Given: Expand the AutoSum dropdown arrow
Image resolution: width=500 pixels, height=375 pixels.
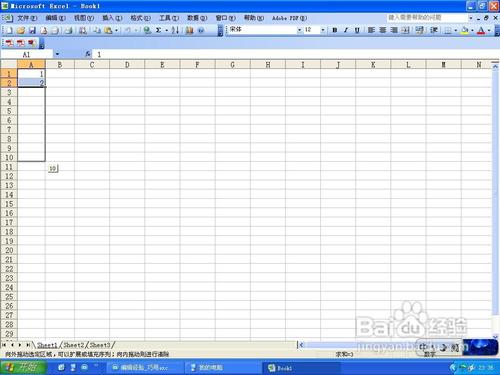Looking at the screenshot, I should 166,31.
